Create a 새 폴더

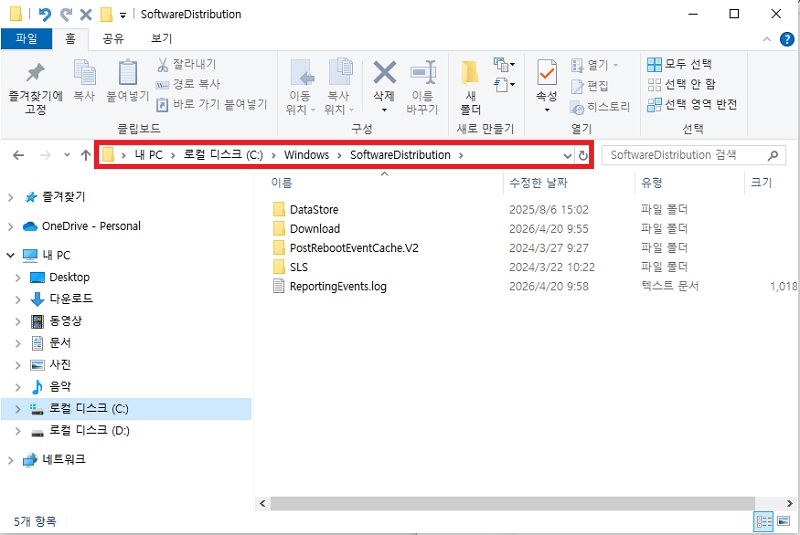coord(470,87)
